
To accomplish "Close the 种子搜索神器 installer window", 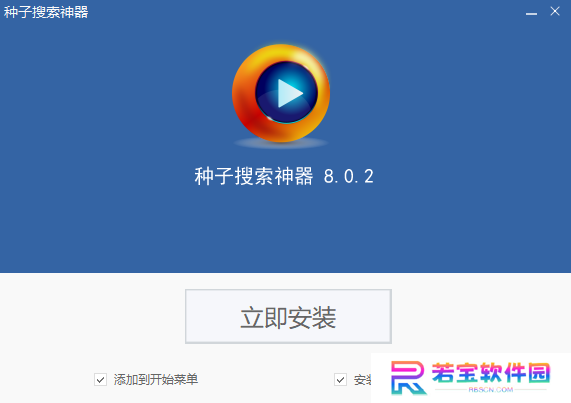I will [555, 11].
